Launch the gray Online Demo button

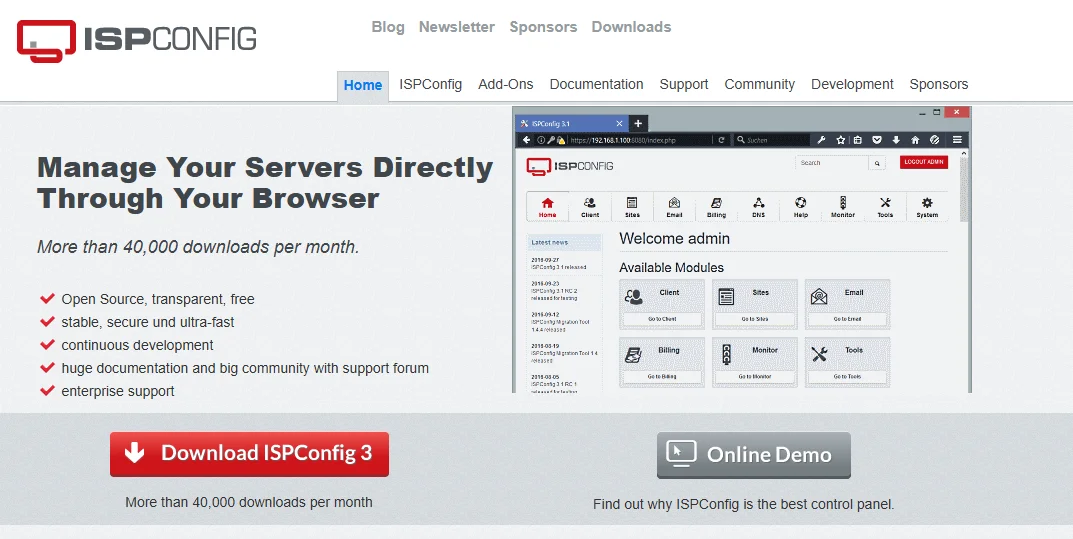coord(753,455)
